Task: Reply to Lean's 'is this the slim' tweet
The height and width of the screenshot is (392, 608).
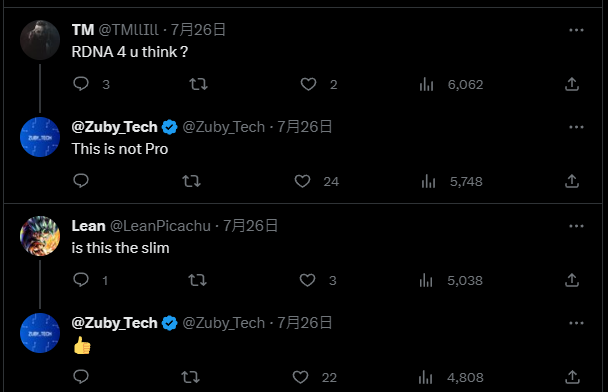Action: pos(81,280)
